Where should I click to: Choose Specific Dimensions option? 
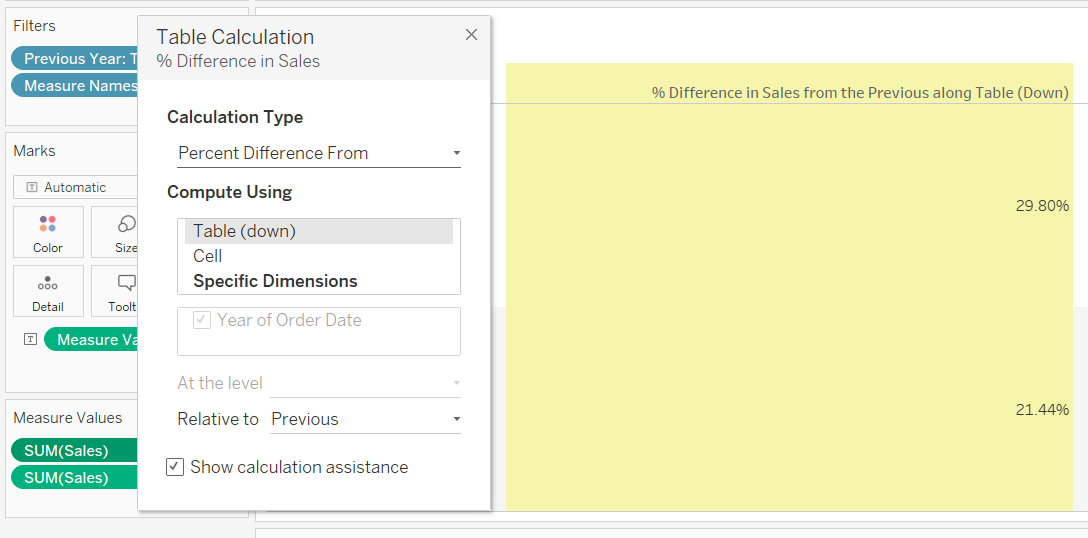pyautogui.click(x=275, y=281)
